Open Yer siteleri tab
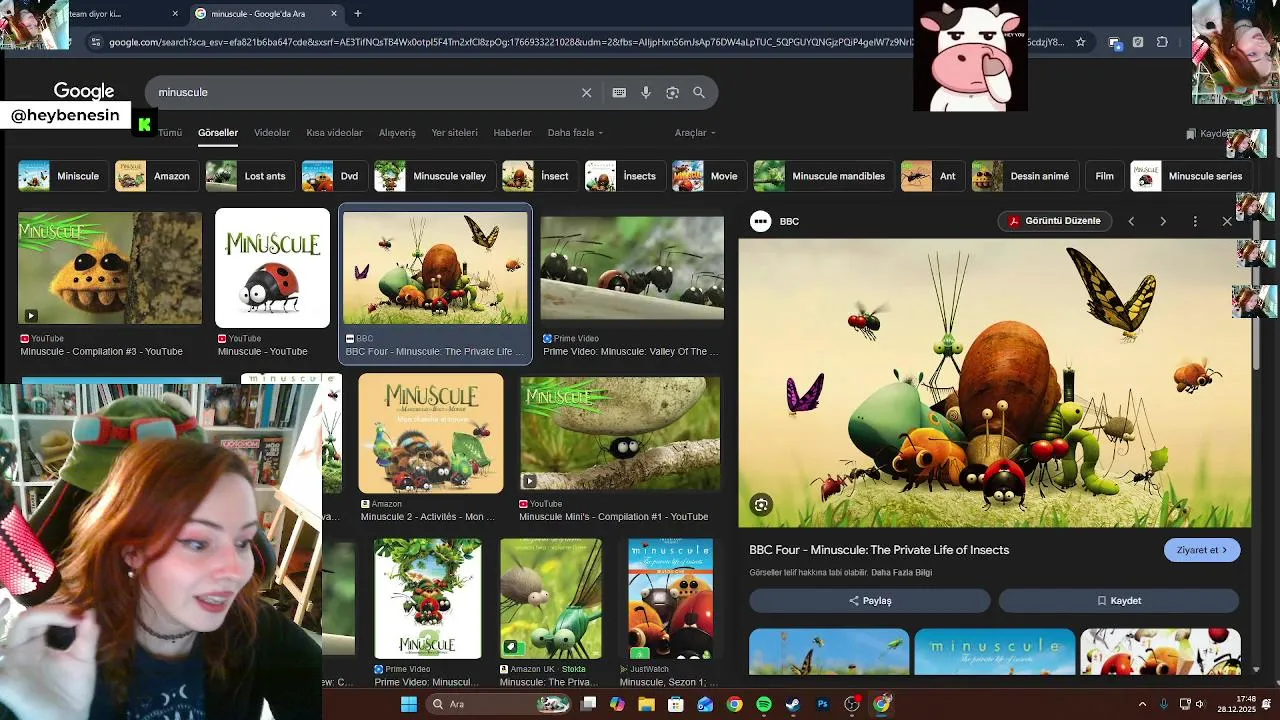Viewport: 1280px width, 720px height. click(454, 133)
